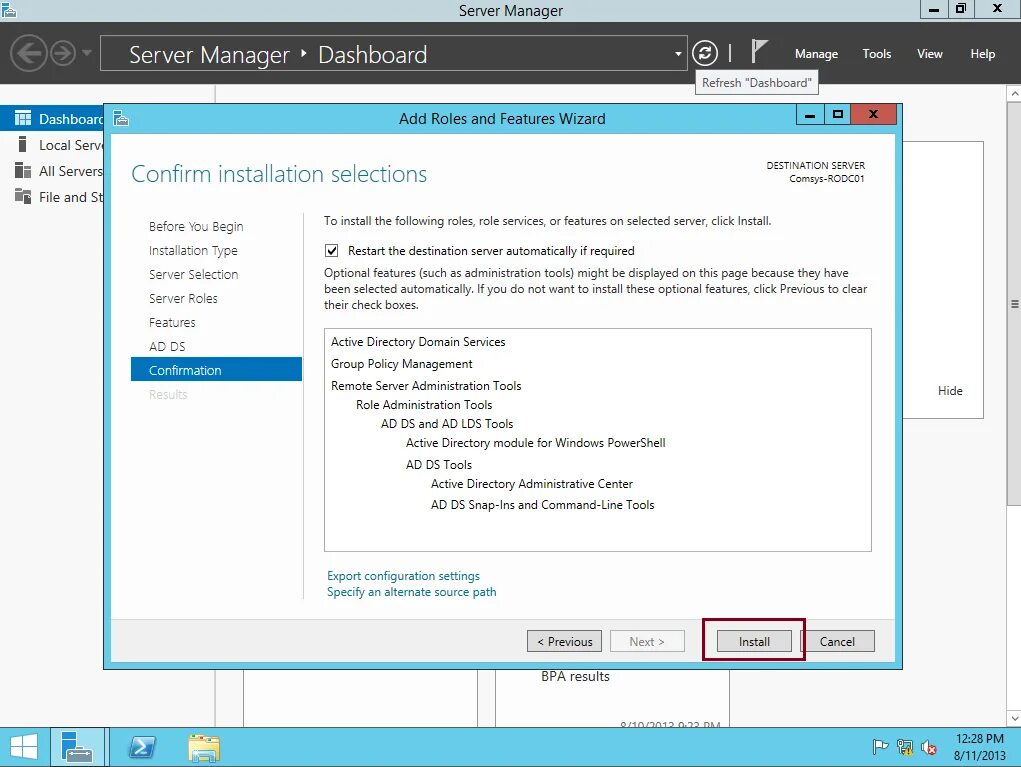Screen dimensions: 1021x767
Task: Select AD DS and AD LDS Tools entry
Action: click(x=447, y=424)
